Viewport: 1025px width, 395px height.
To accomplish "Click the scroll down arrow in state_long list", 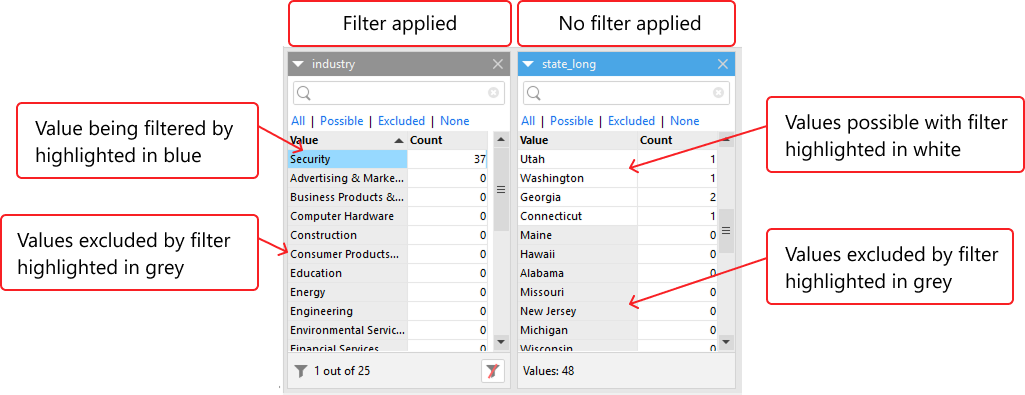I will tap(726, 341).
